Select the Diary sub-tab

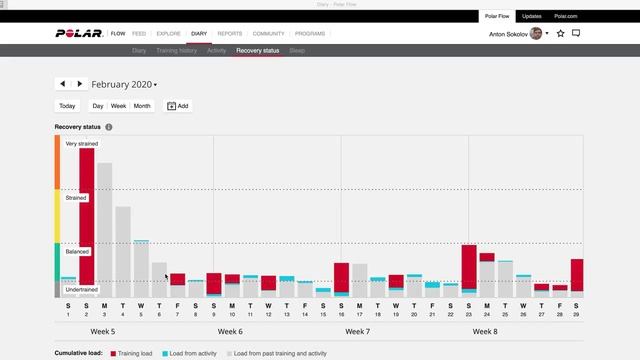(139, 51)
